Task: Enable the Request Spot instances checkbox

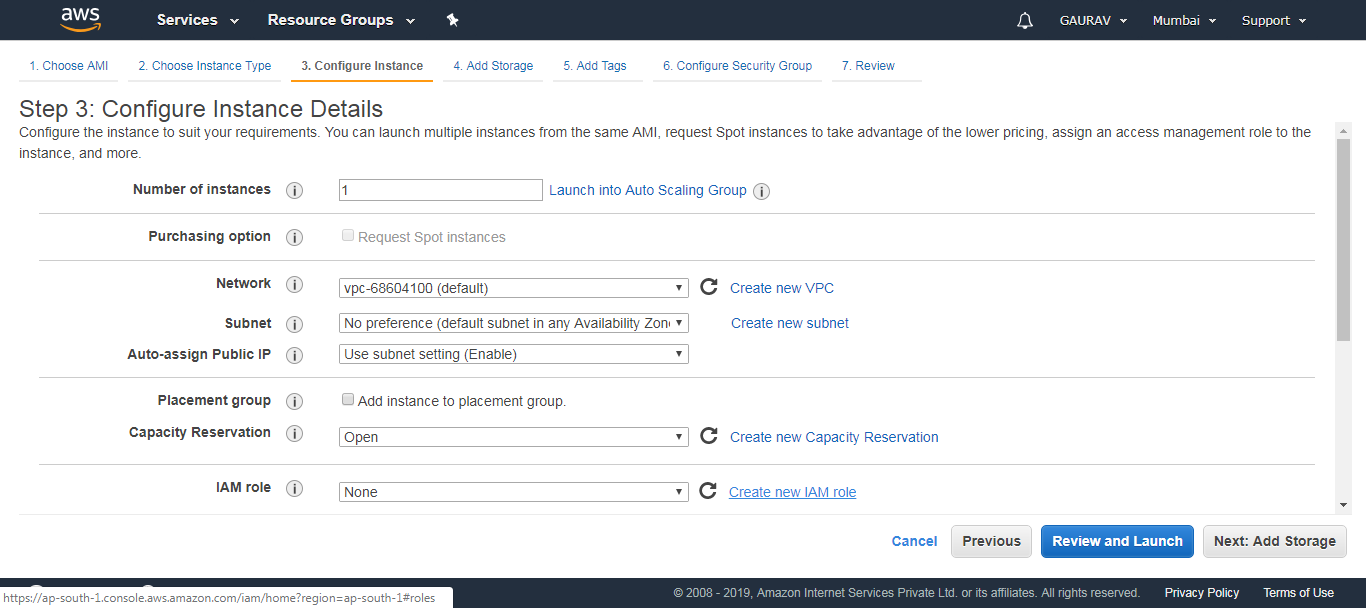Action: (347, 234)
